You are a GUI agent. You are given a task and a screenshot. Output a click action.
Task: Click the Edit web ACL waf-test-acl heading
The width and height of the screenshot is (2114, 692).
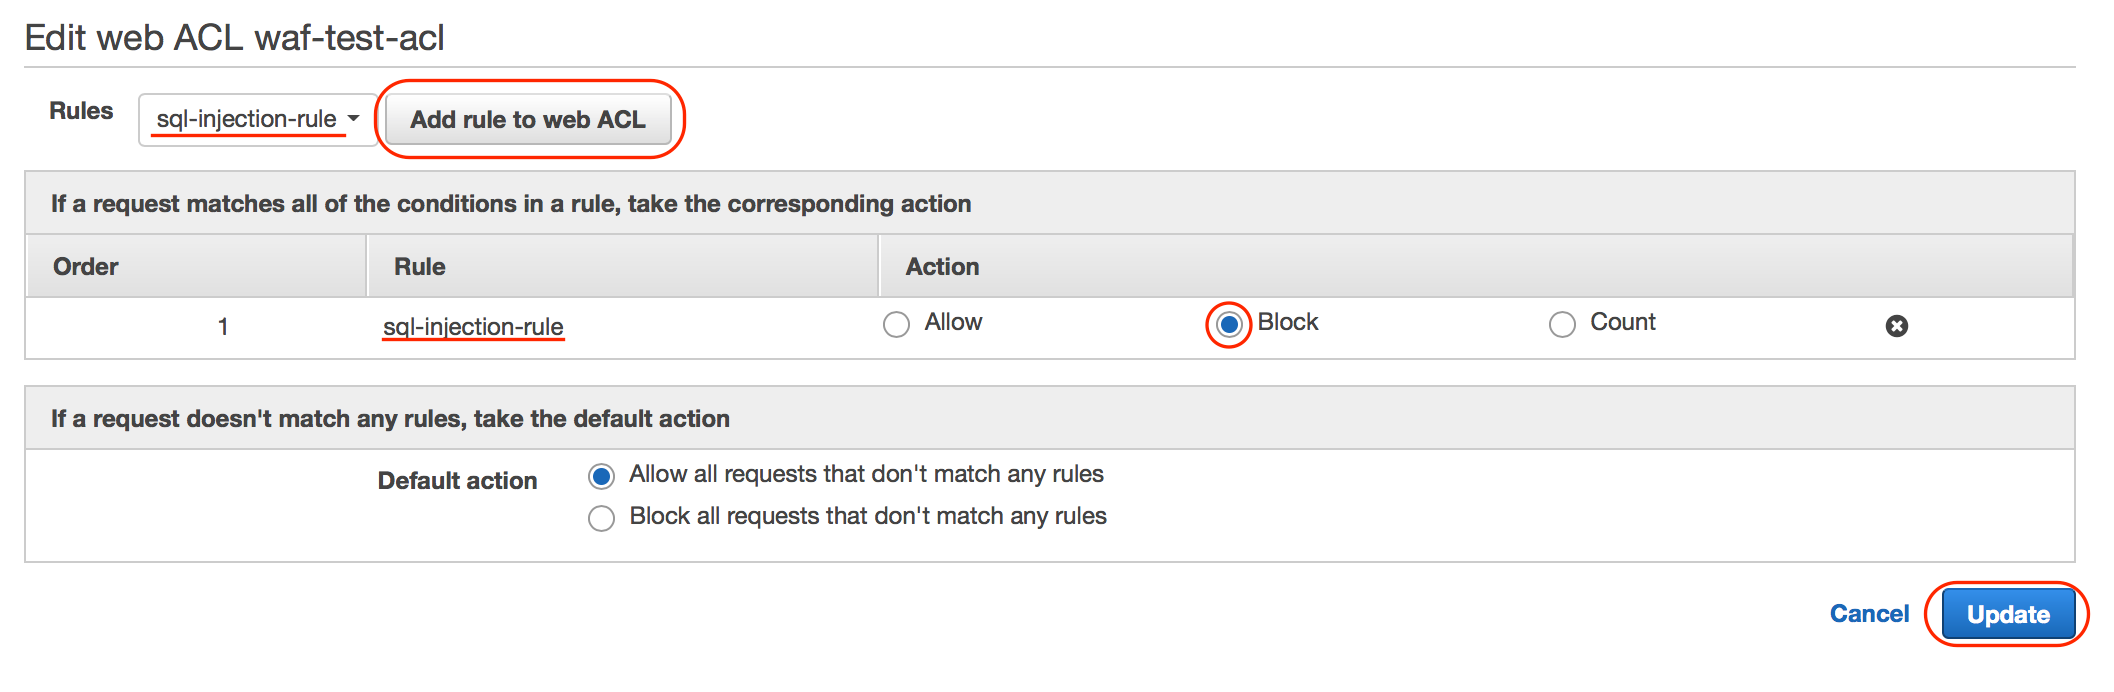click(x=237, y=40)
